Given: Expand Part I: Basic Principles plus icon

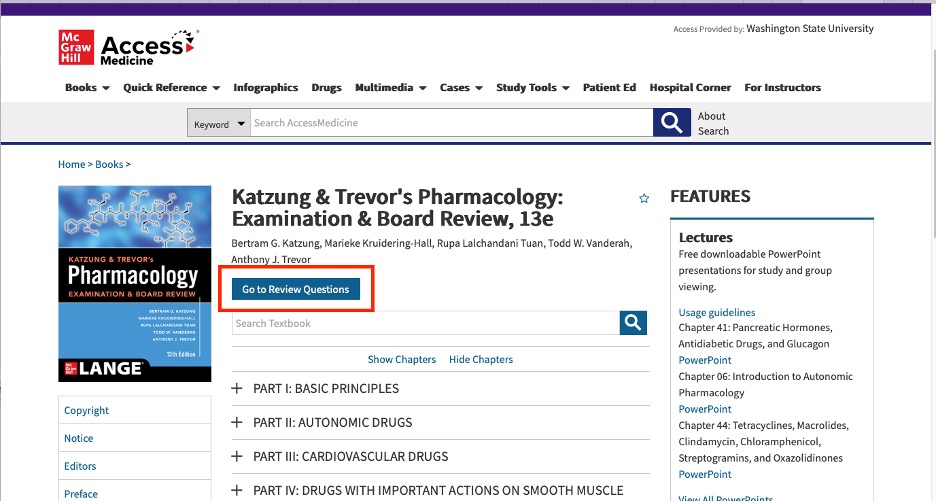Looking at the screenshot, I should click(x=237, y=389).
